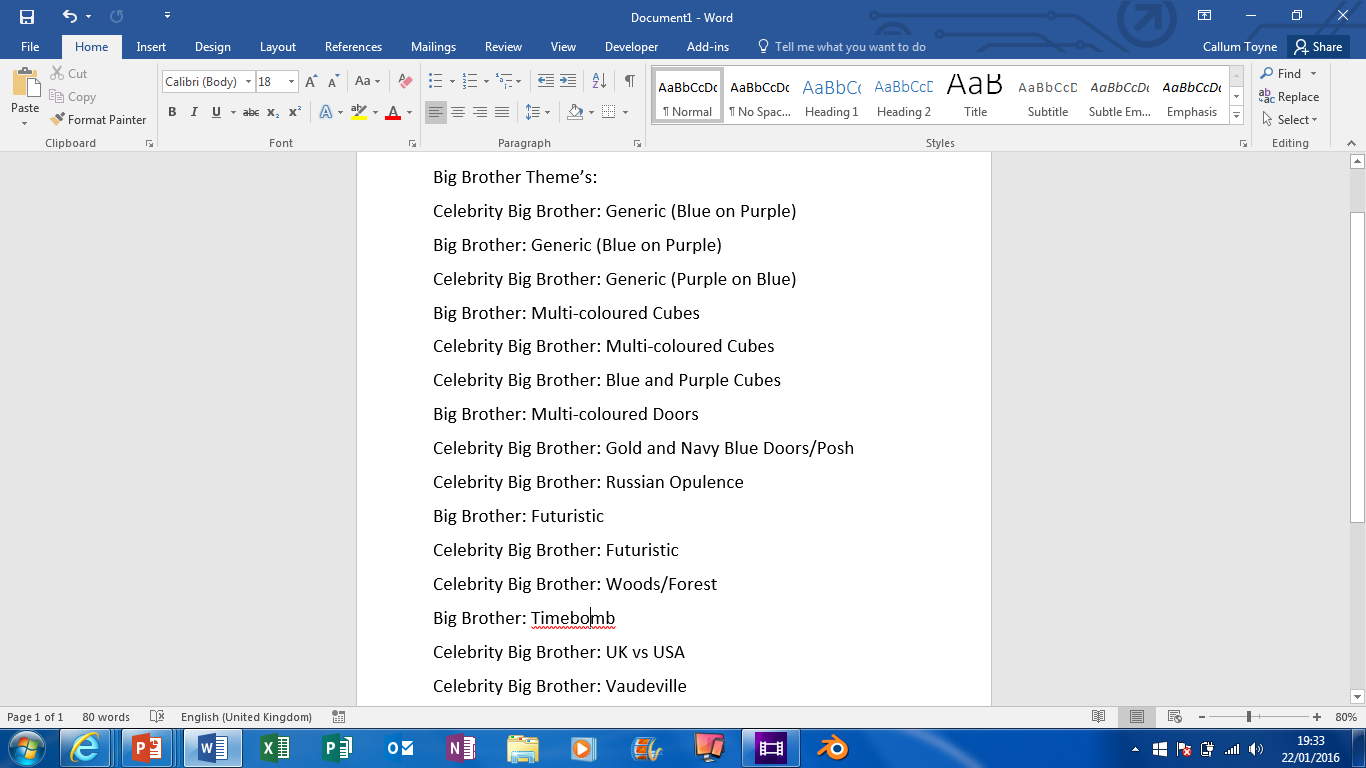Apply yellow text highlight color
The width and height of the screenshot is (1366, 768).
pos(358,112)
